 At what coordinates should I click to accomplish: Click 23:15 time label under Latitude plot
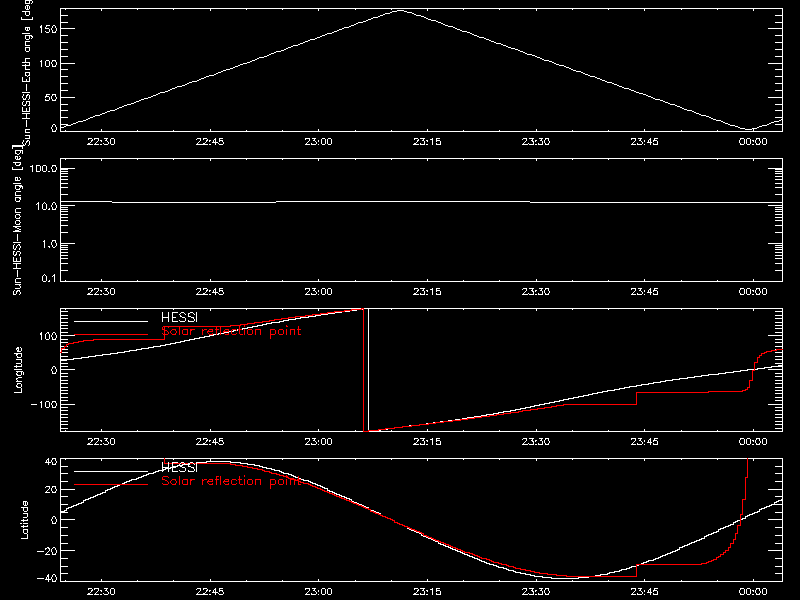pos(427,592)
